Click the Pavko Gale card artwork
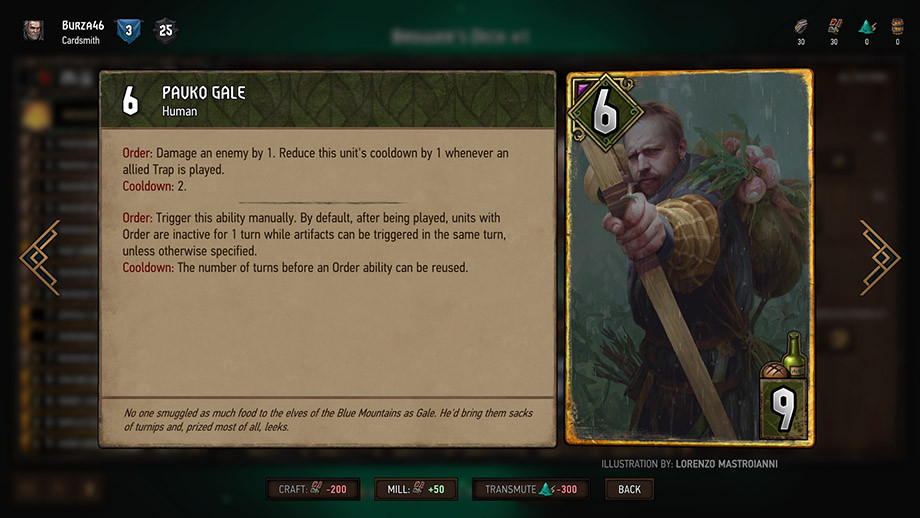Viewport: 920px width, 518px height. tap(689, 258)
